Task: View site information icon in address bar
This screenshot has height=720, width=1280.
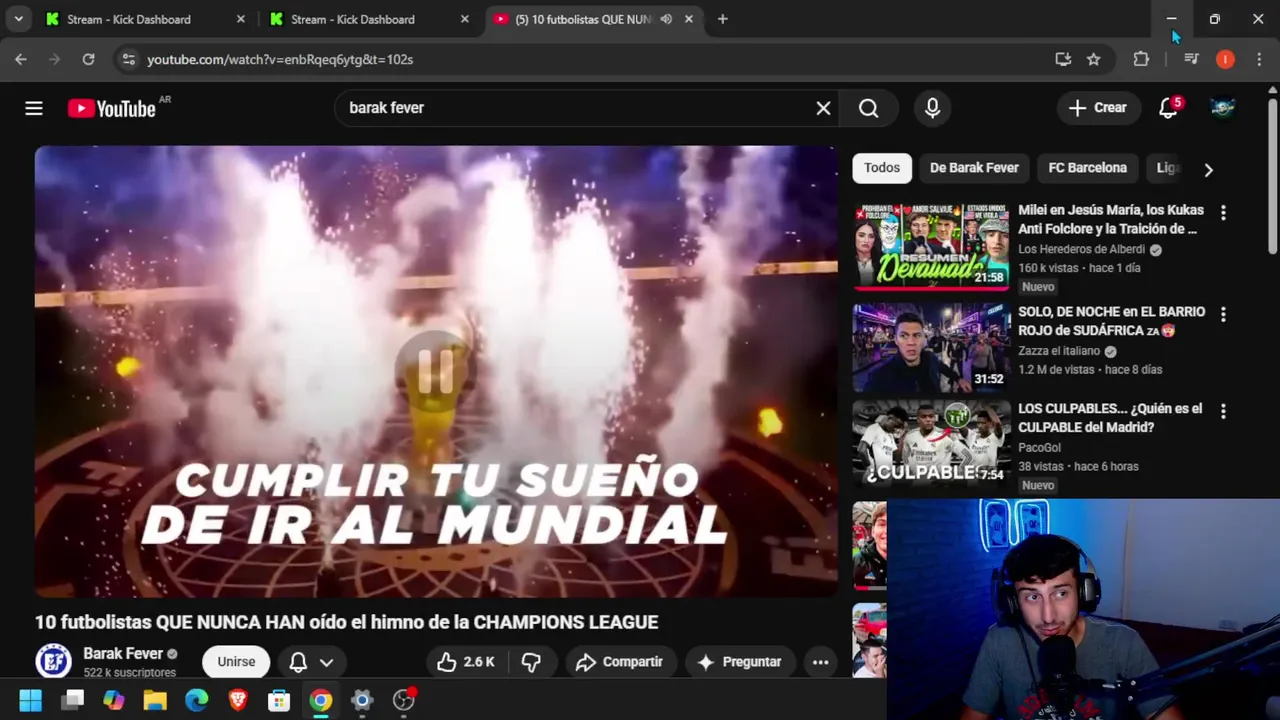Action: click(x=128, y=59)
